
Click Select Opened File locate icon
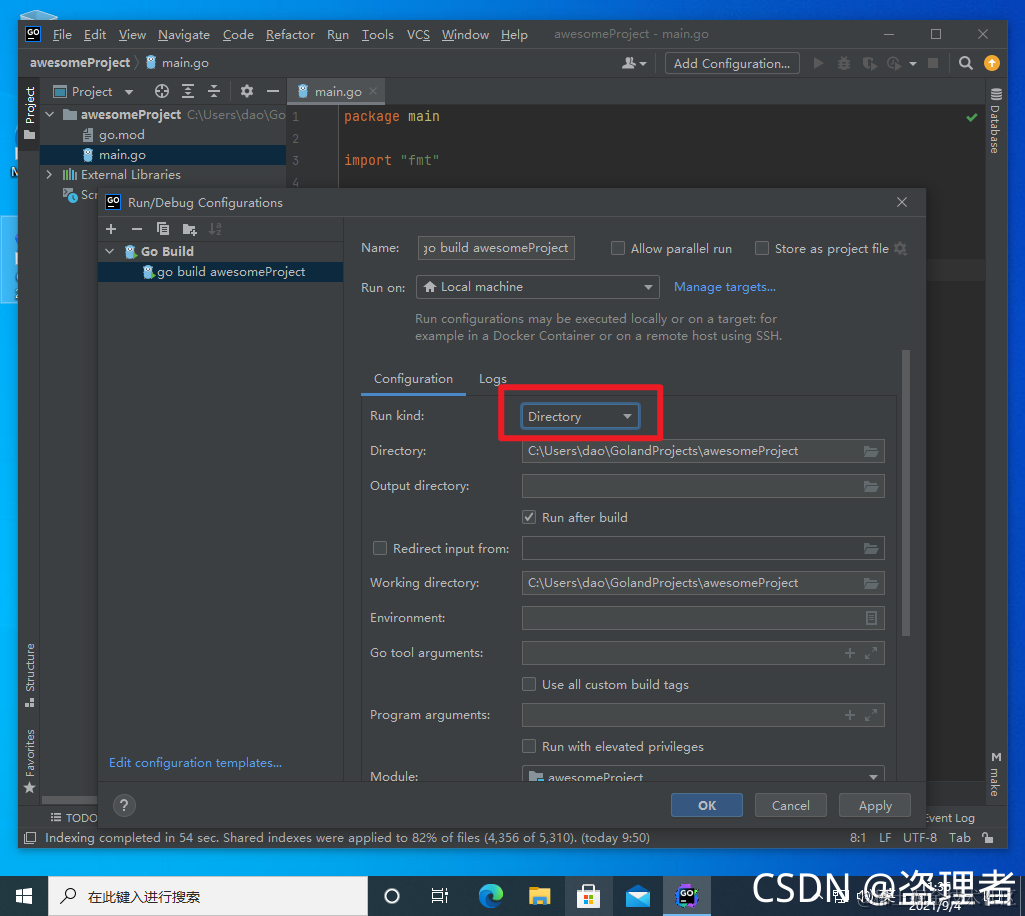[161, 91]
